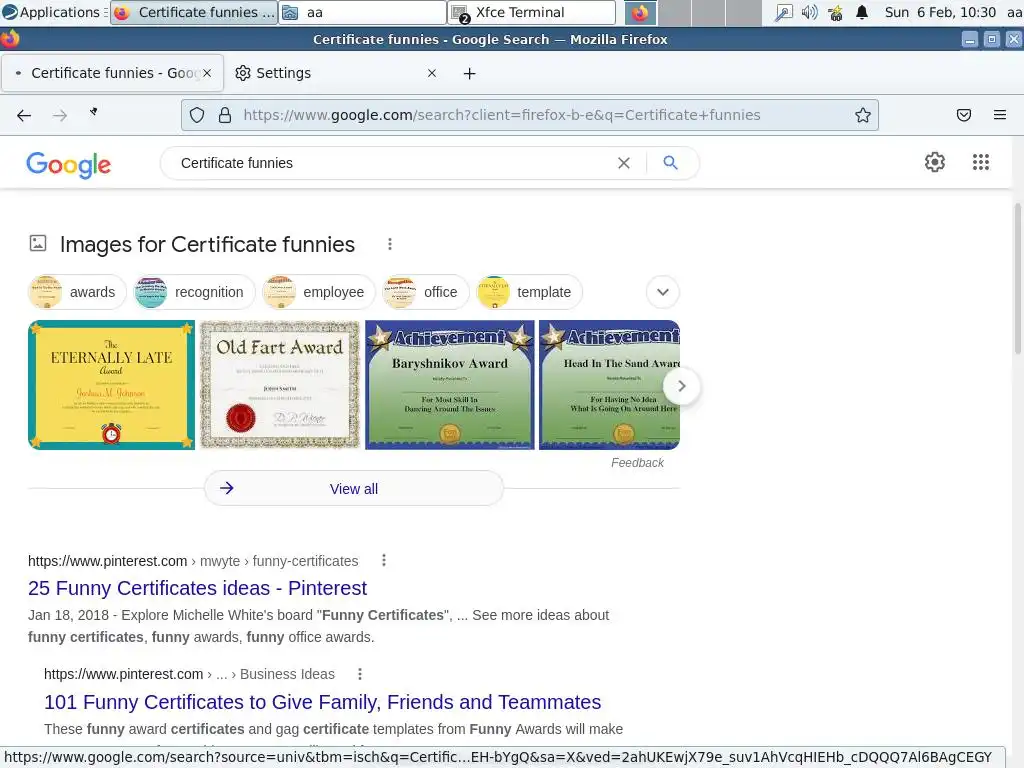Save page to Pocket
Image resolution: width=1024 pixels, height=768 pixels.
click(964, 116)
